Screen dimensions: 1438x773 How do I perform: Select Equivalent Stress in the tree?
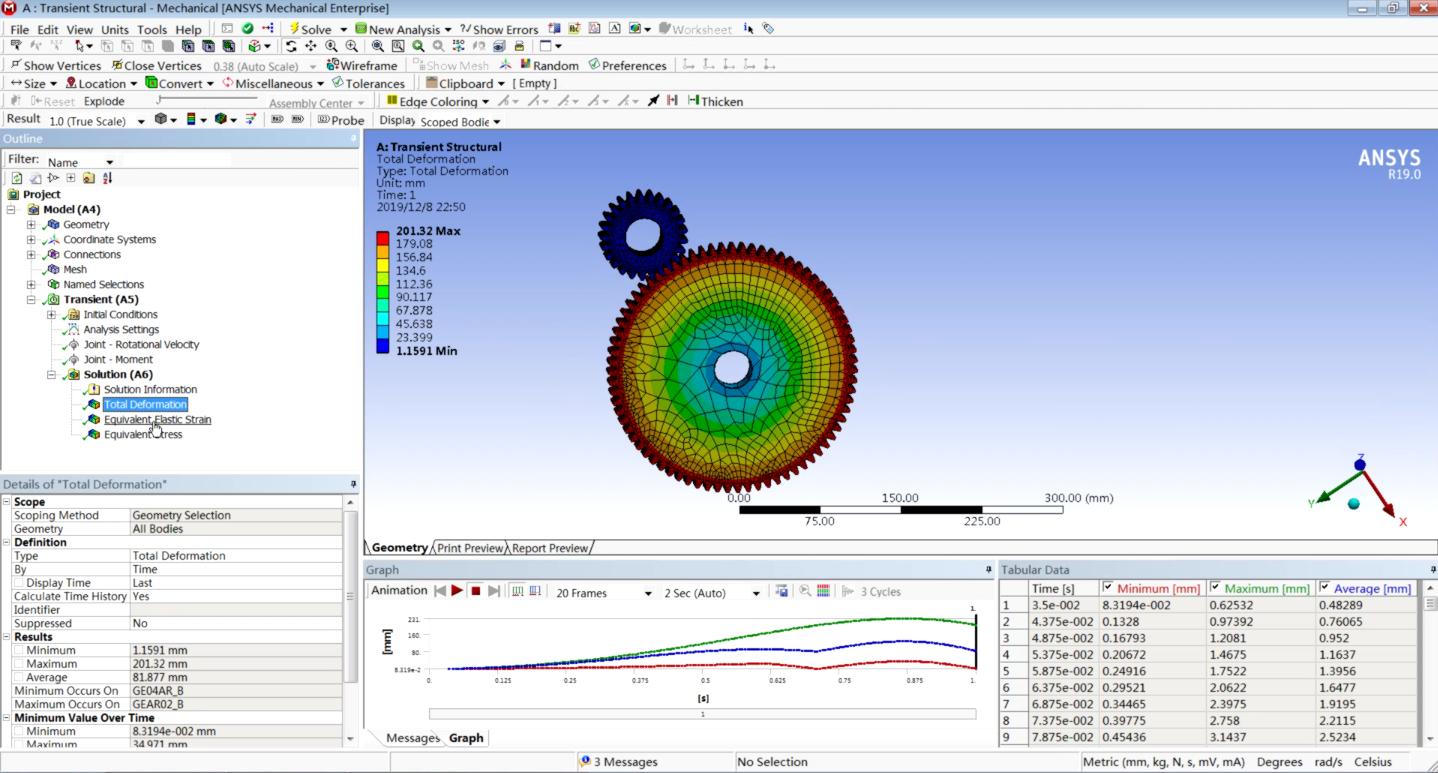point(143,434)
